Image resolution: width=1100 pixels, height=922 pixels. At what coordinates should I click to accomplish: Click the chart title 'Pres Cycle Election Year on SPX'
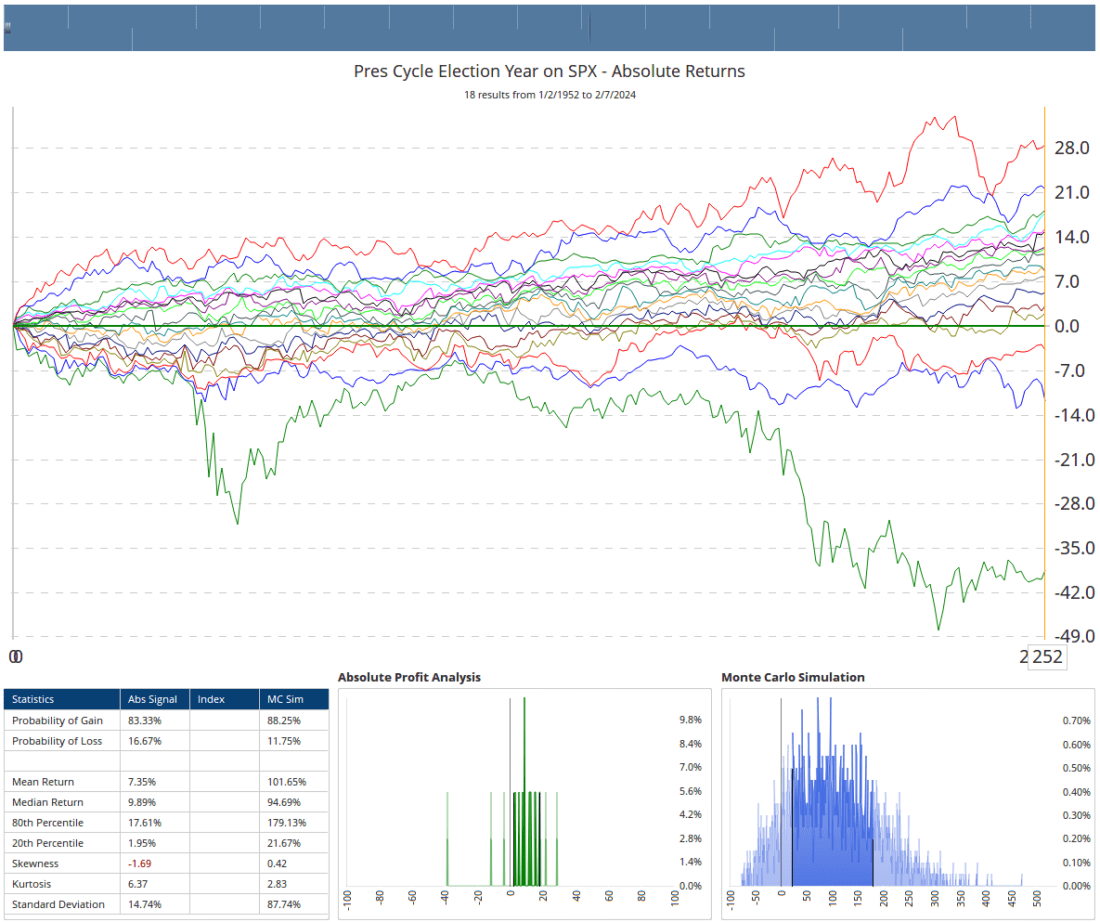(549, 72)
